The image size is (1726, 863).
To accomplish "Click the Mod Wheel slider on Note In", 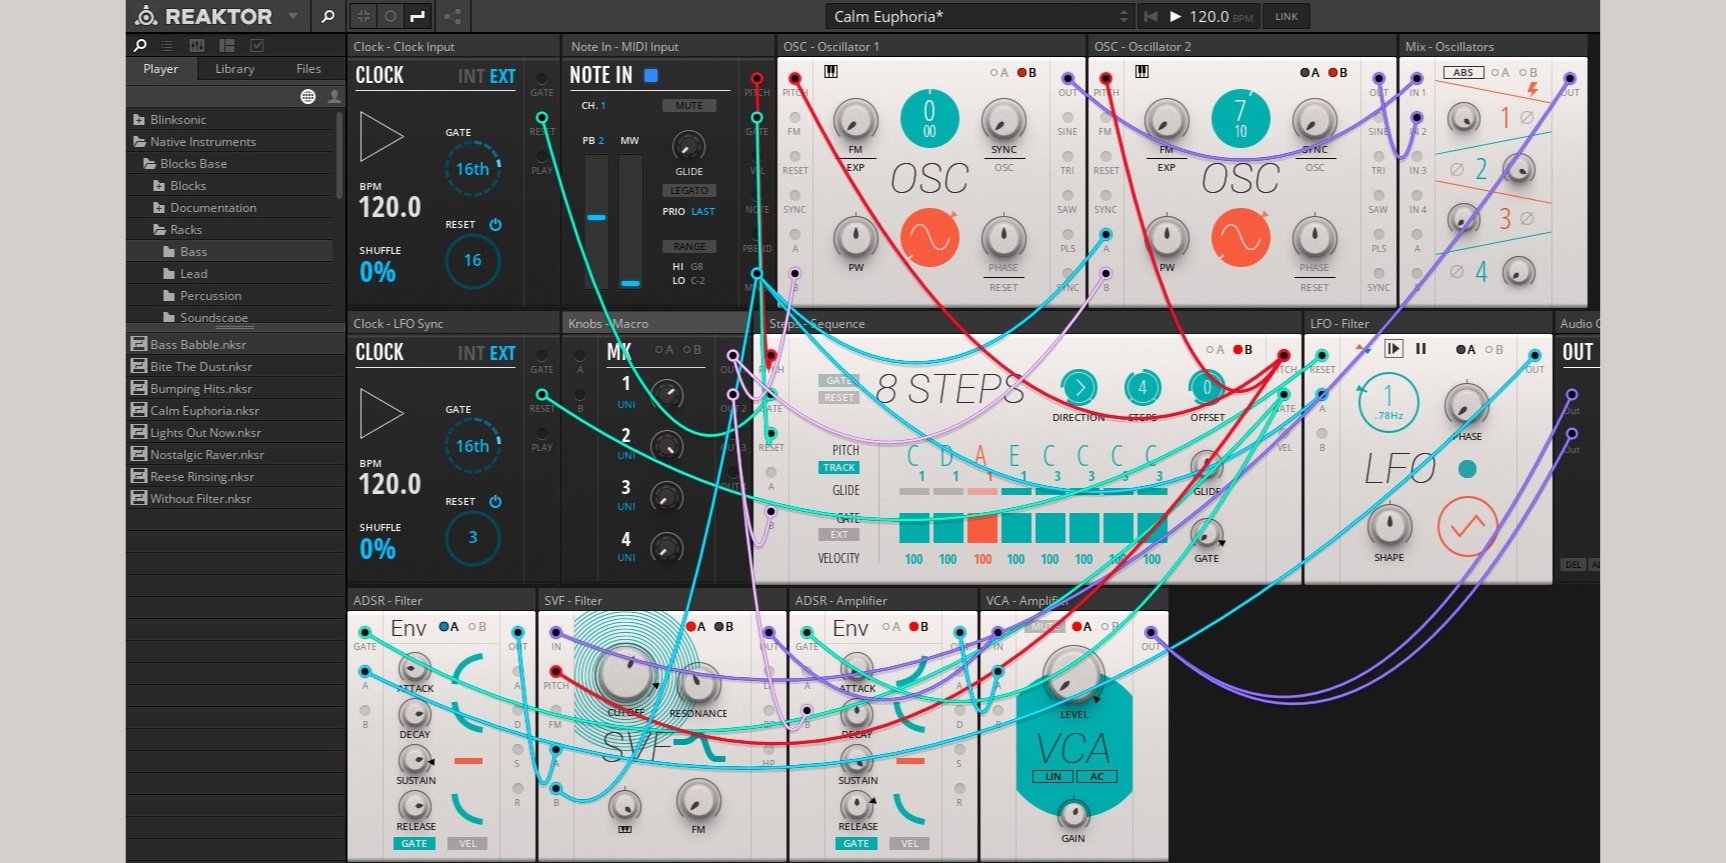I will (x=630, y=221).
